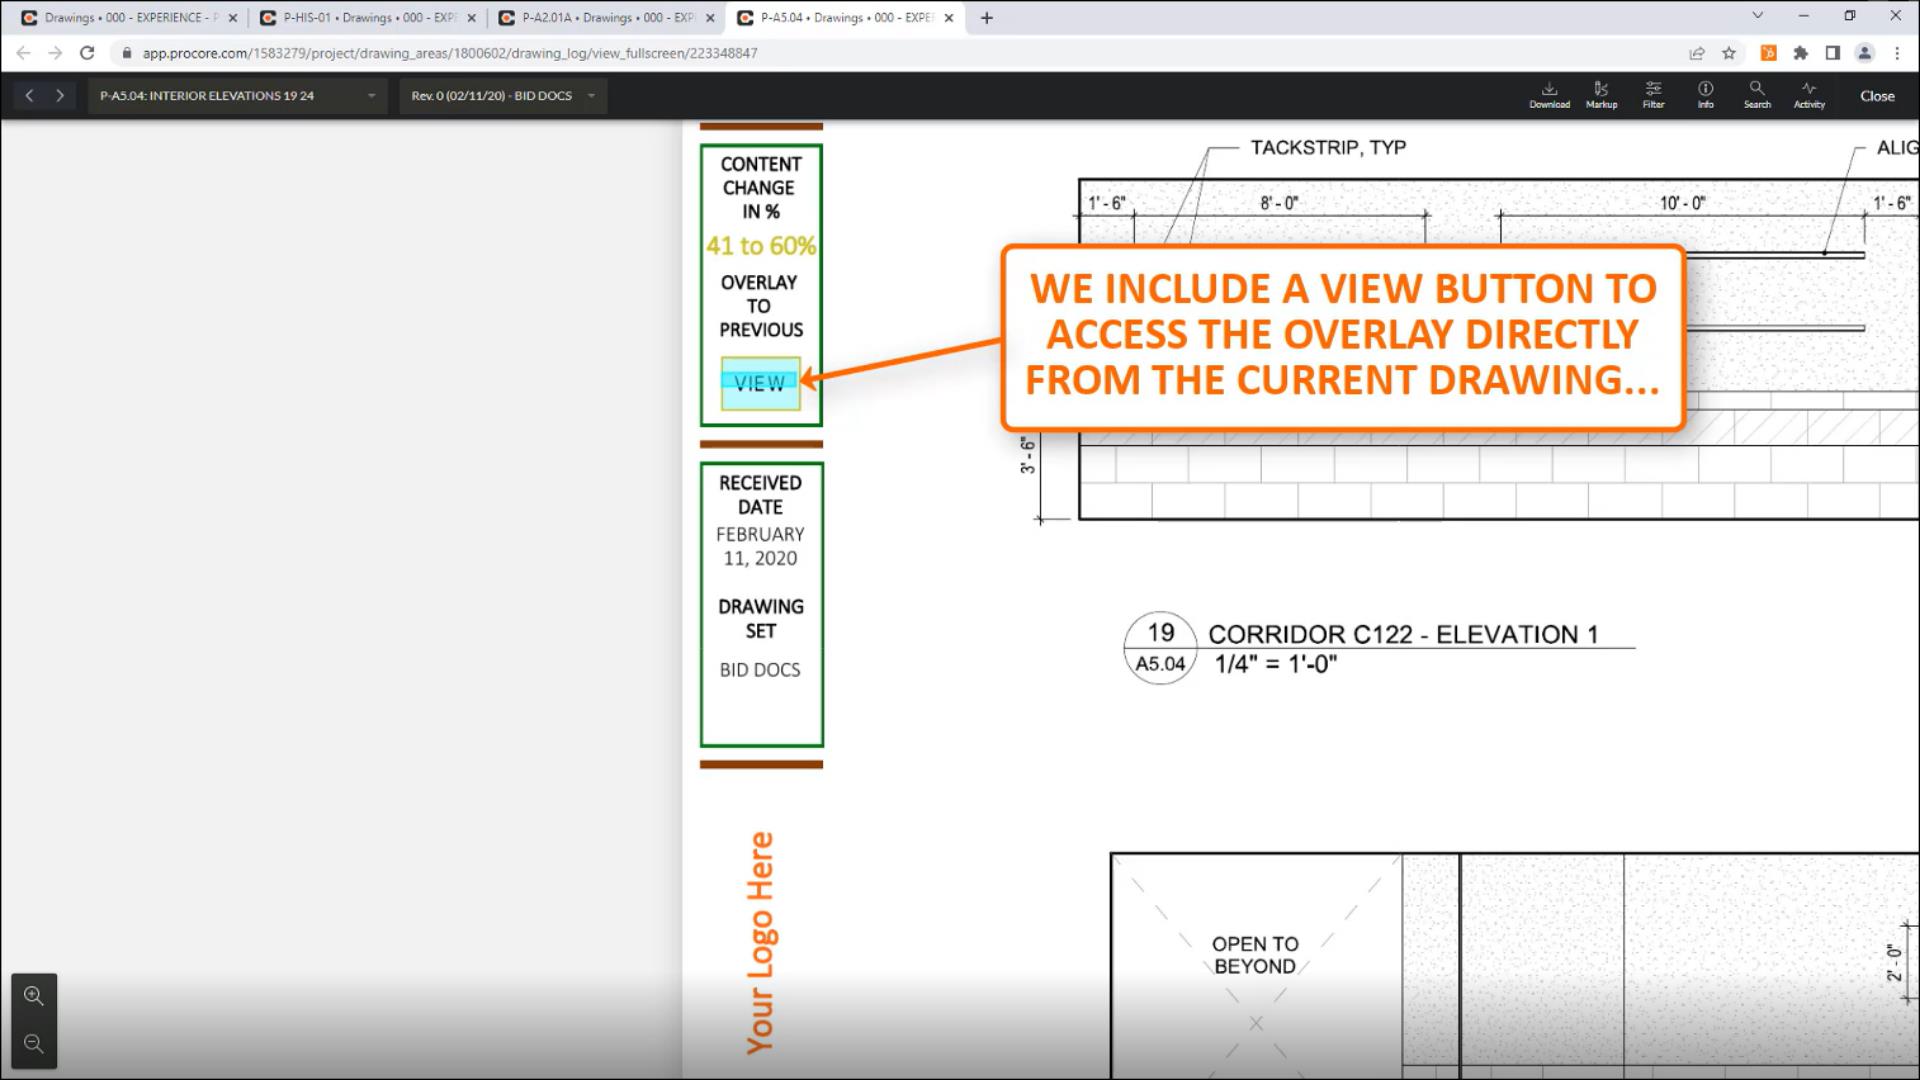The image size is (1920, 1080).
Task: Click the browser address bar URL
Action: point(450,53)
